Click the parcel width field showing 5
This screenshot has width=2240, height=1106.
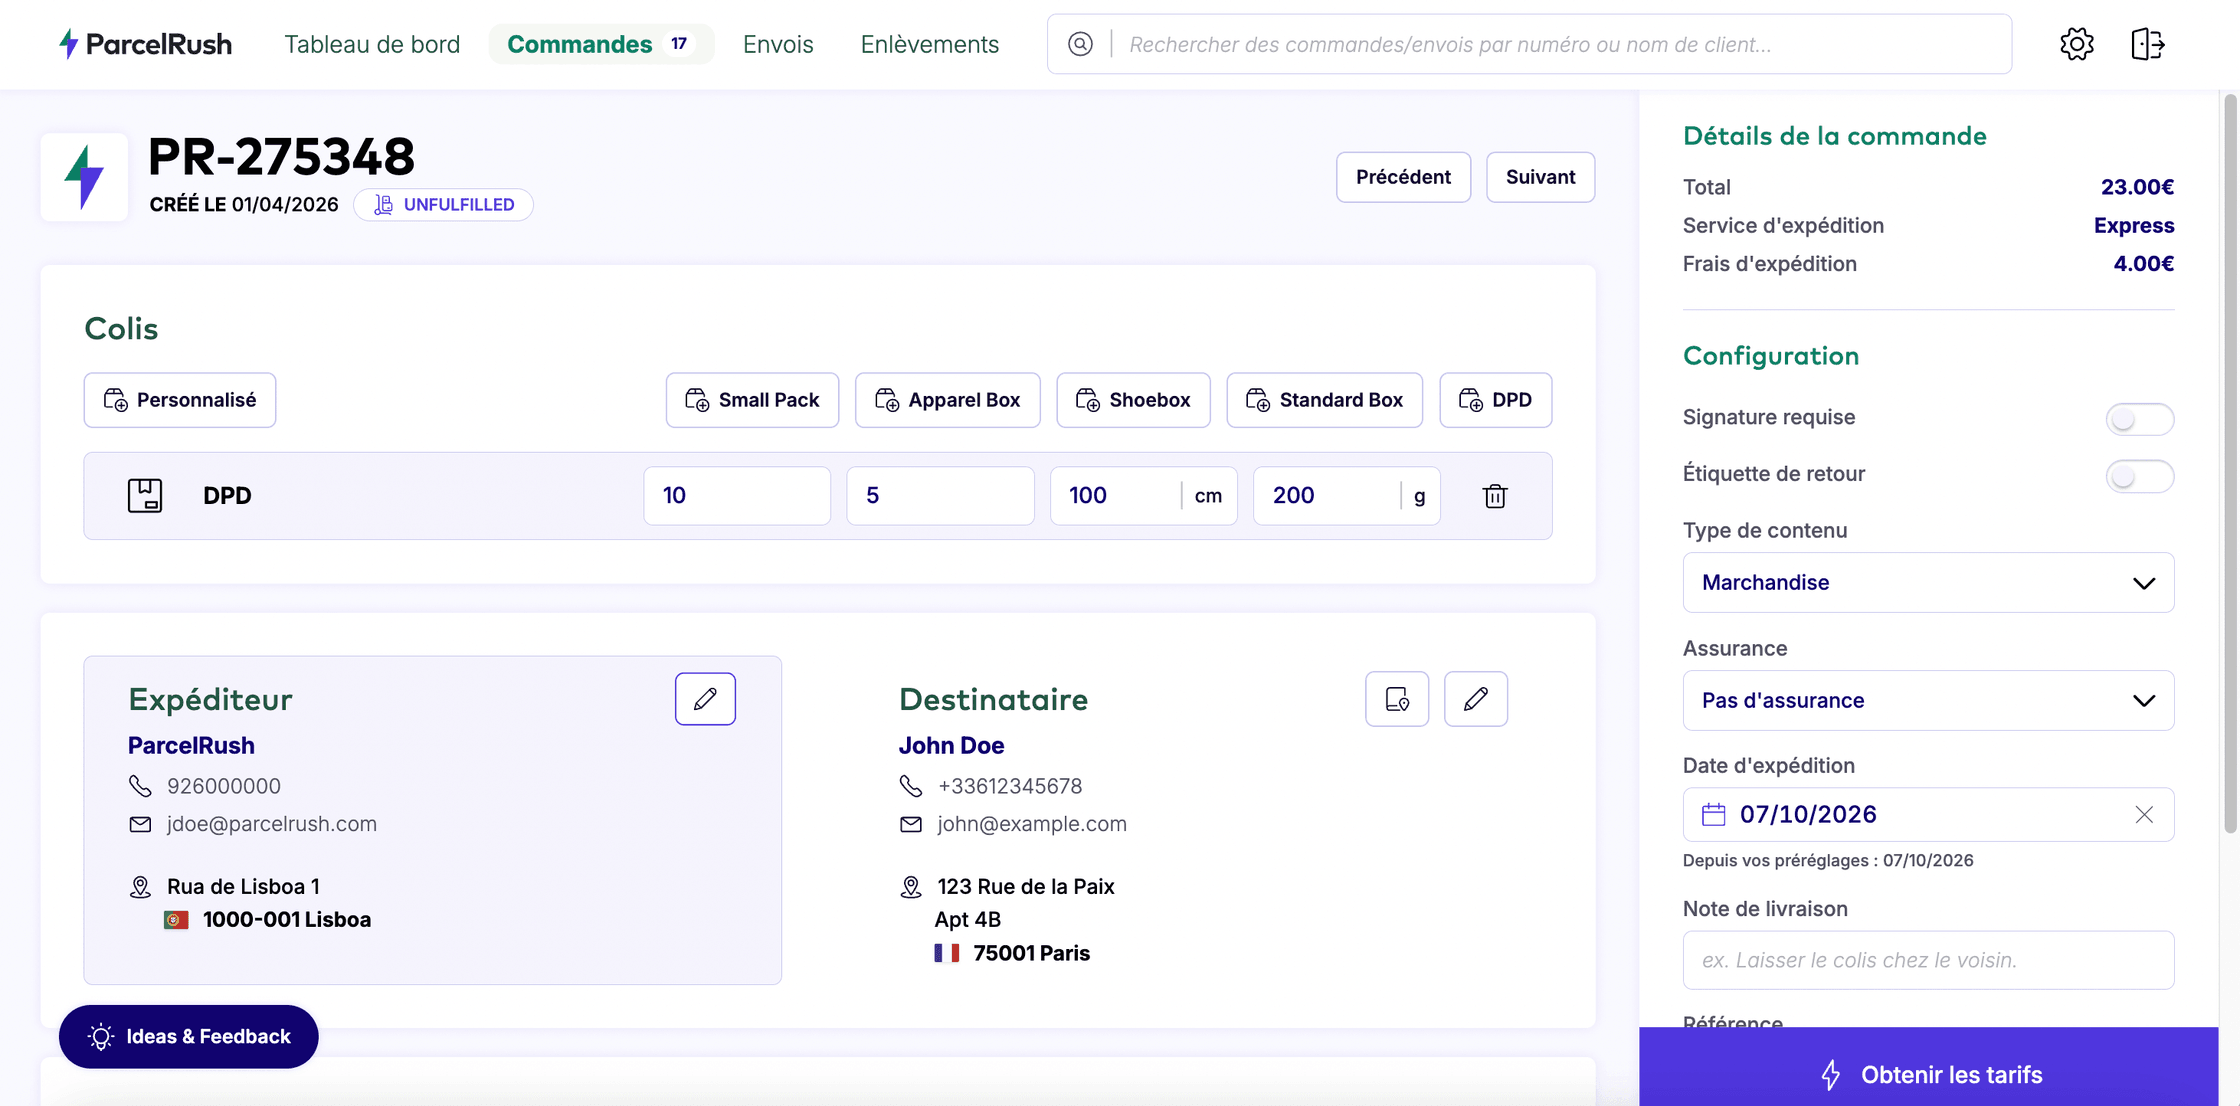[940, 496]
